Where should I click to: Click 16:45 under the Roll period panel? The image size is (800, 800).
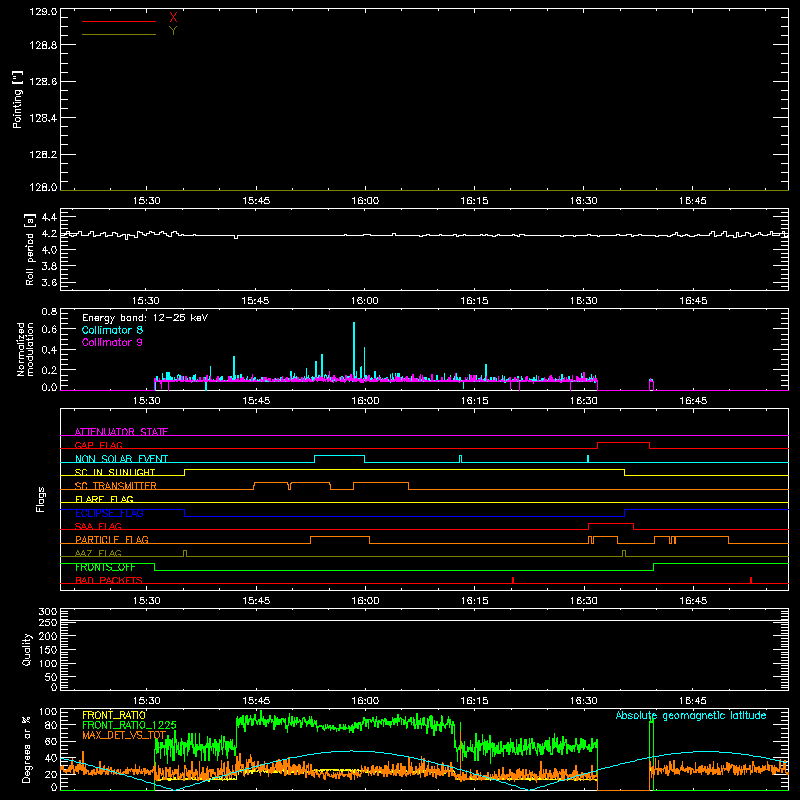click(x=693, y=301)
